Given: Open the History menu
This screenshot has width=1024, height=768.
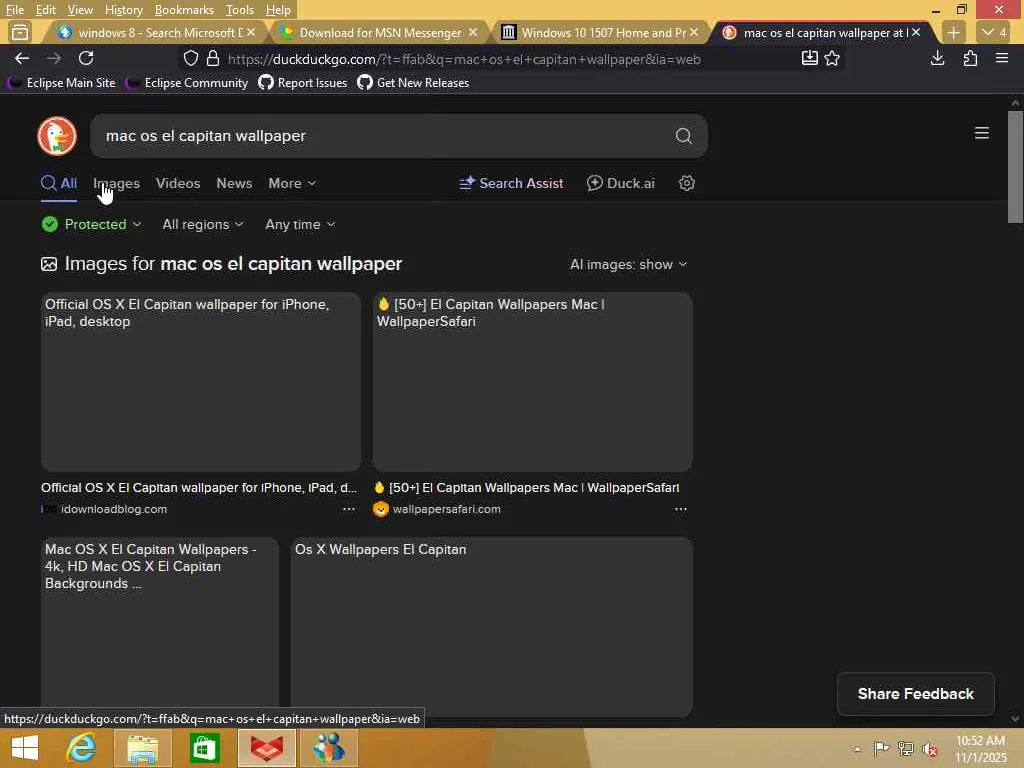Looking at the screenshot, I should 123,9.
